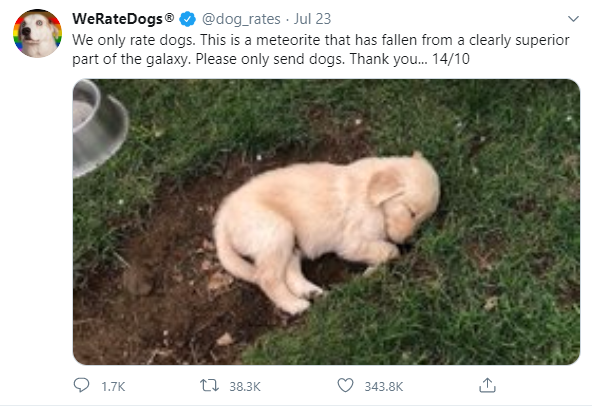
Task: Like the tweet with the heart icon
Action: coord(345,386)
